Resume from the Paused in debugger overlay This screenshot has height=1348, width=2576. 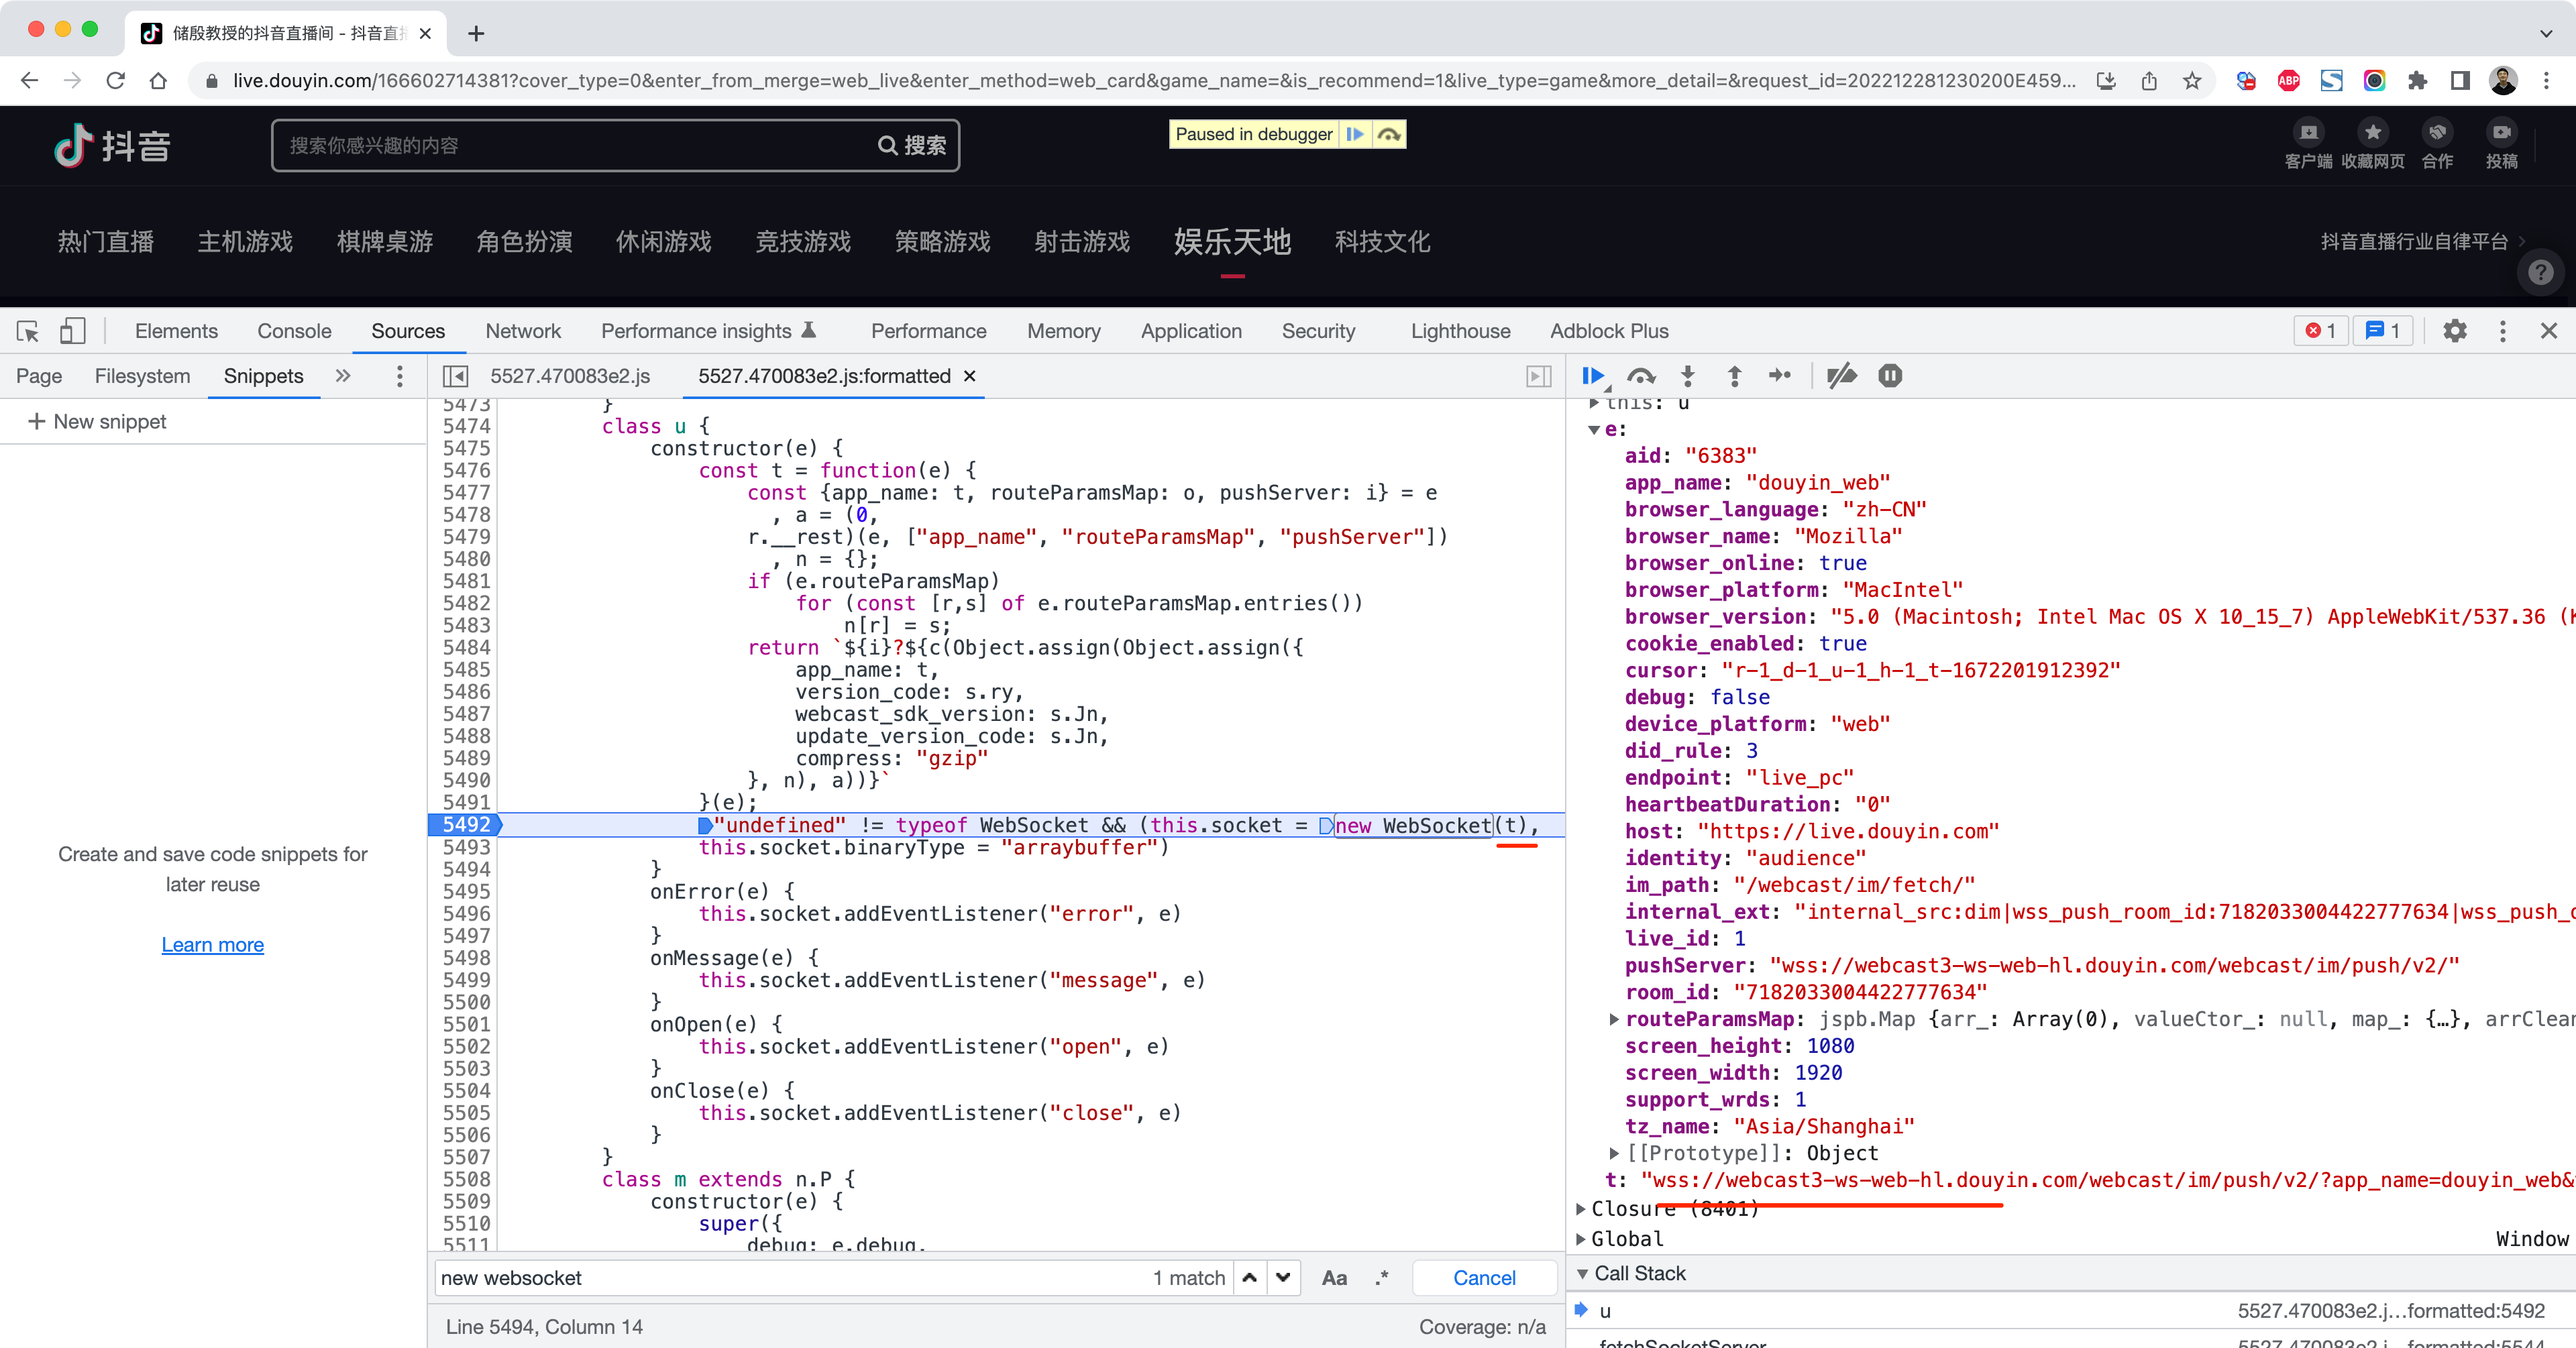1355,134
